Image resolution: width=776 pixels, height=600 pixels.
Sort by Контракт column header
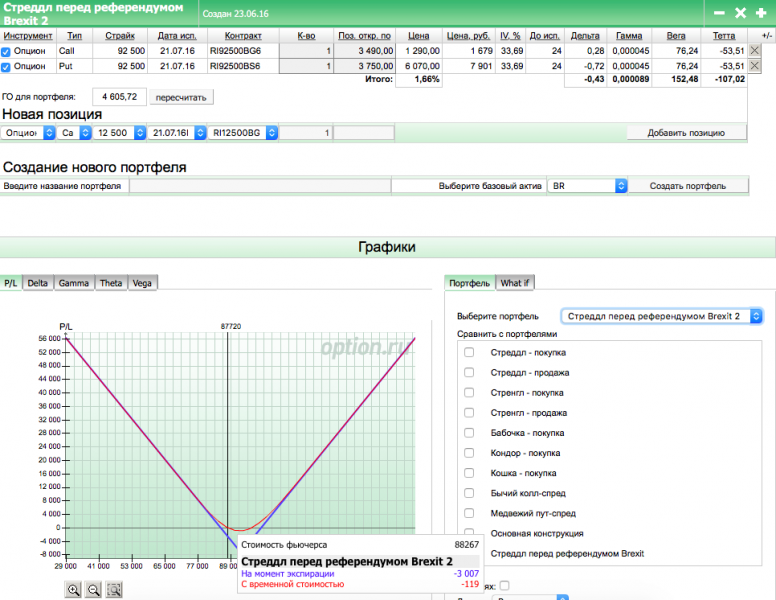tap(243, 36)
